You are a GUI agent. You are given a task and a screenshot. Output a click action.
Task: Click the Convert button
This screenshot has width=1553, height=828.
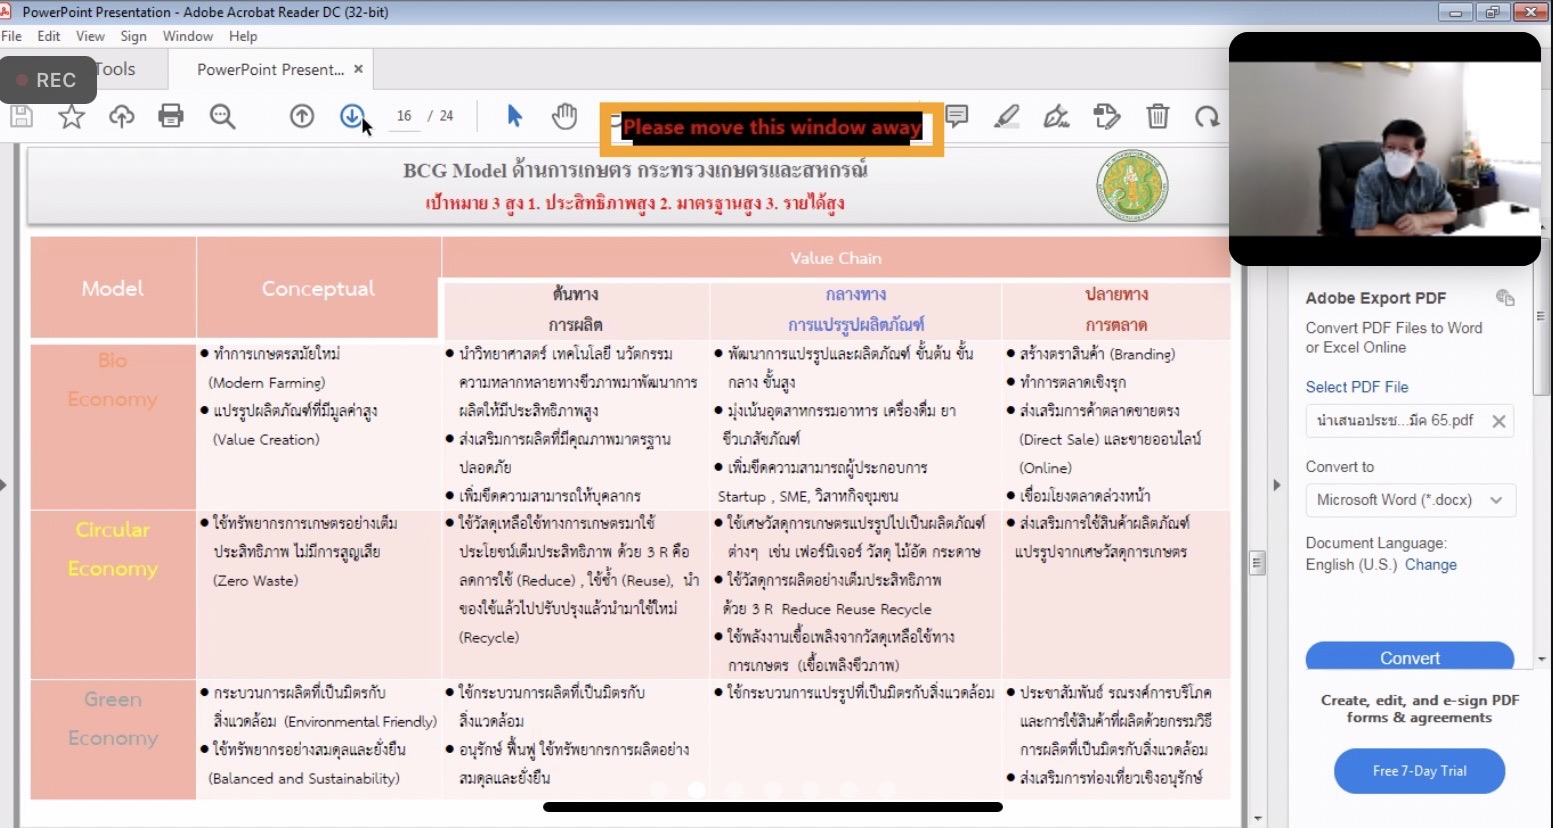[x=1410, y=657]
